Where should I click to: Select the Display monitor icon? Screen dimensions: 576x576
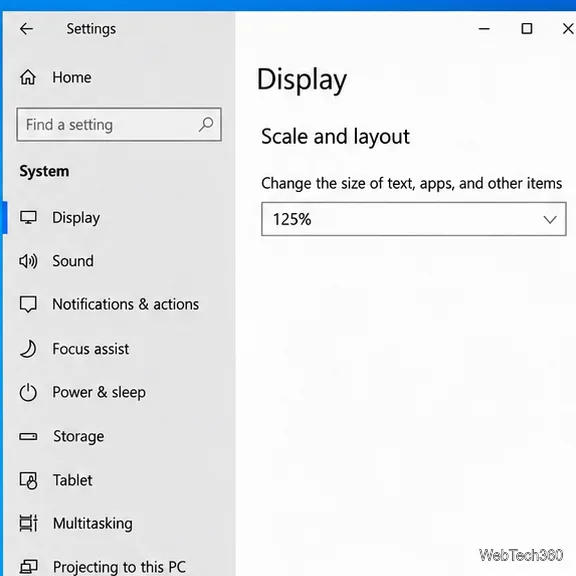(x=28, y=217)
